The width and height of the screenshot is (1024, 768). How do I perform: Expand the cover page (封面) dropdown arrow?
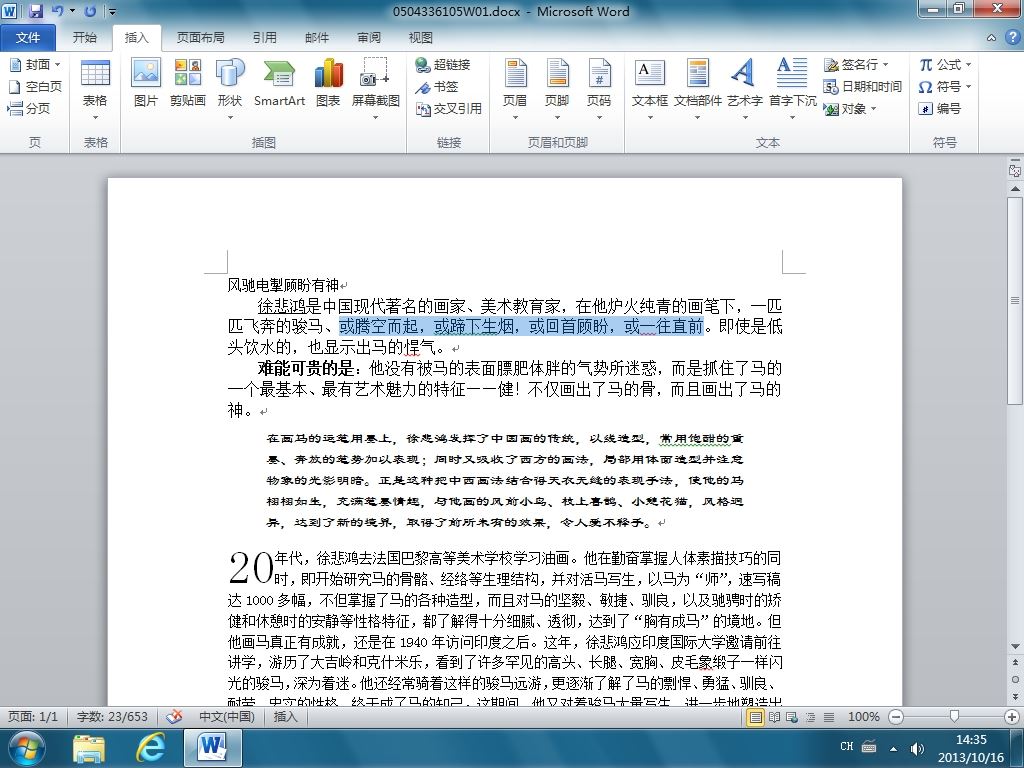pos(57,65)
